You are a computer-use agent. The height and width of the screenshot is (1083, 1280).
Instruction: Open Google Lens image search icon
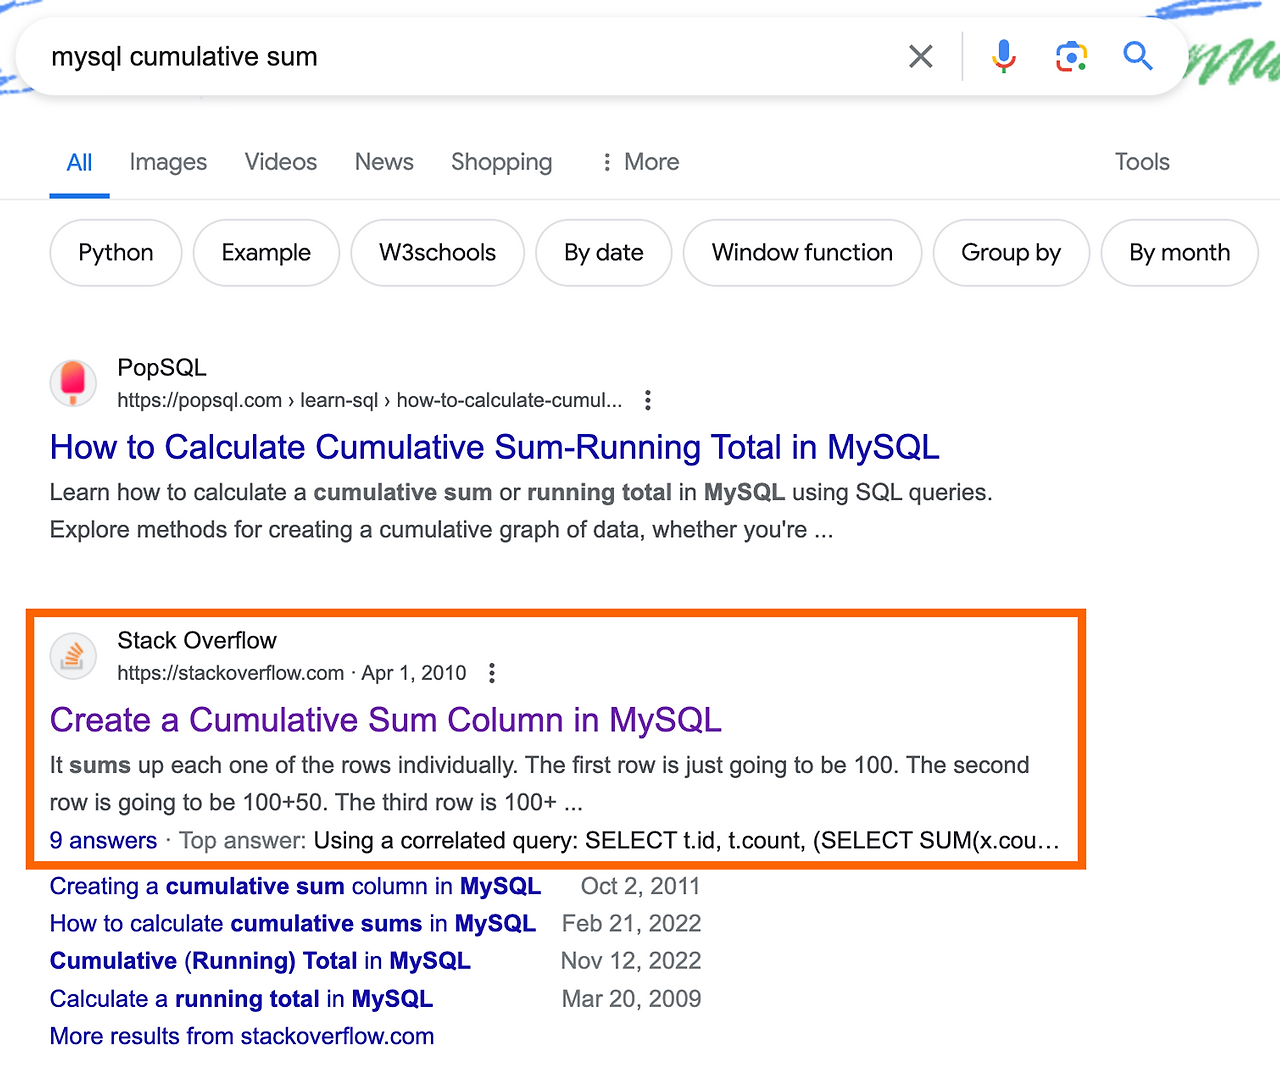point(1071,56)
